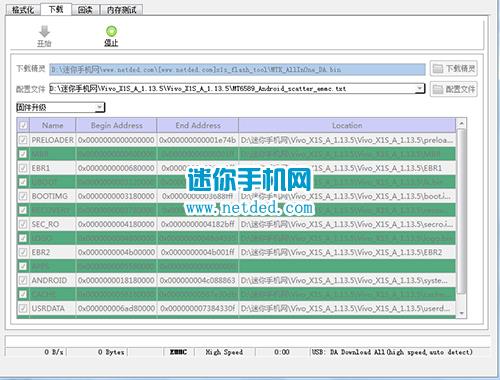Toggle the select-all header checkbox
The width and height of the screenshot is (500, 380).
(23, 125)
